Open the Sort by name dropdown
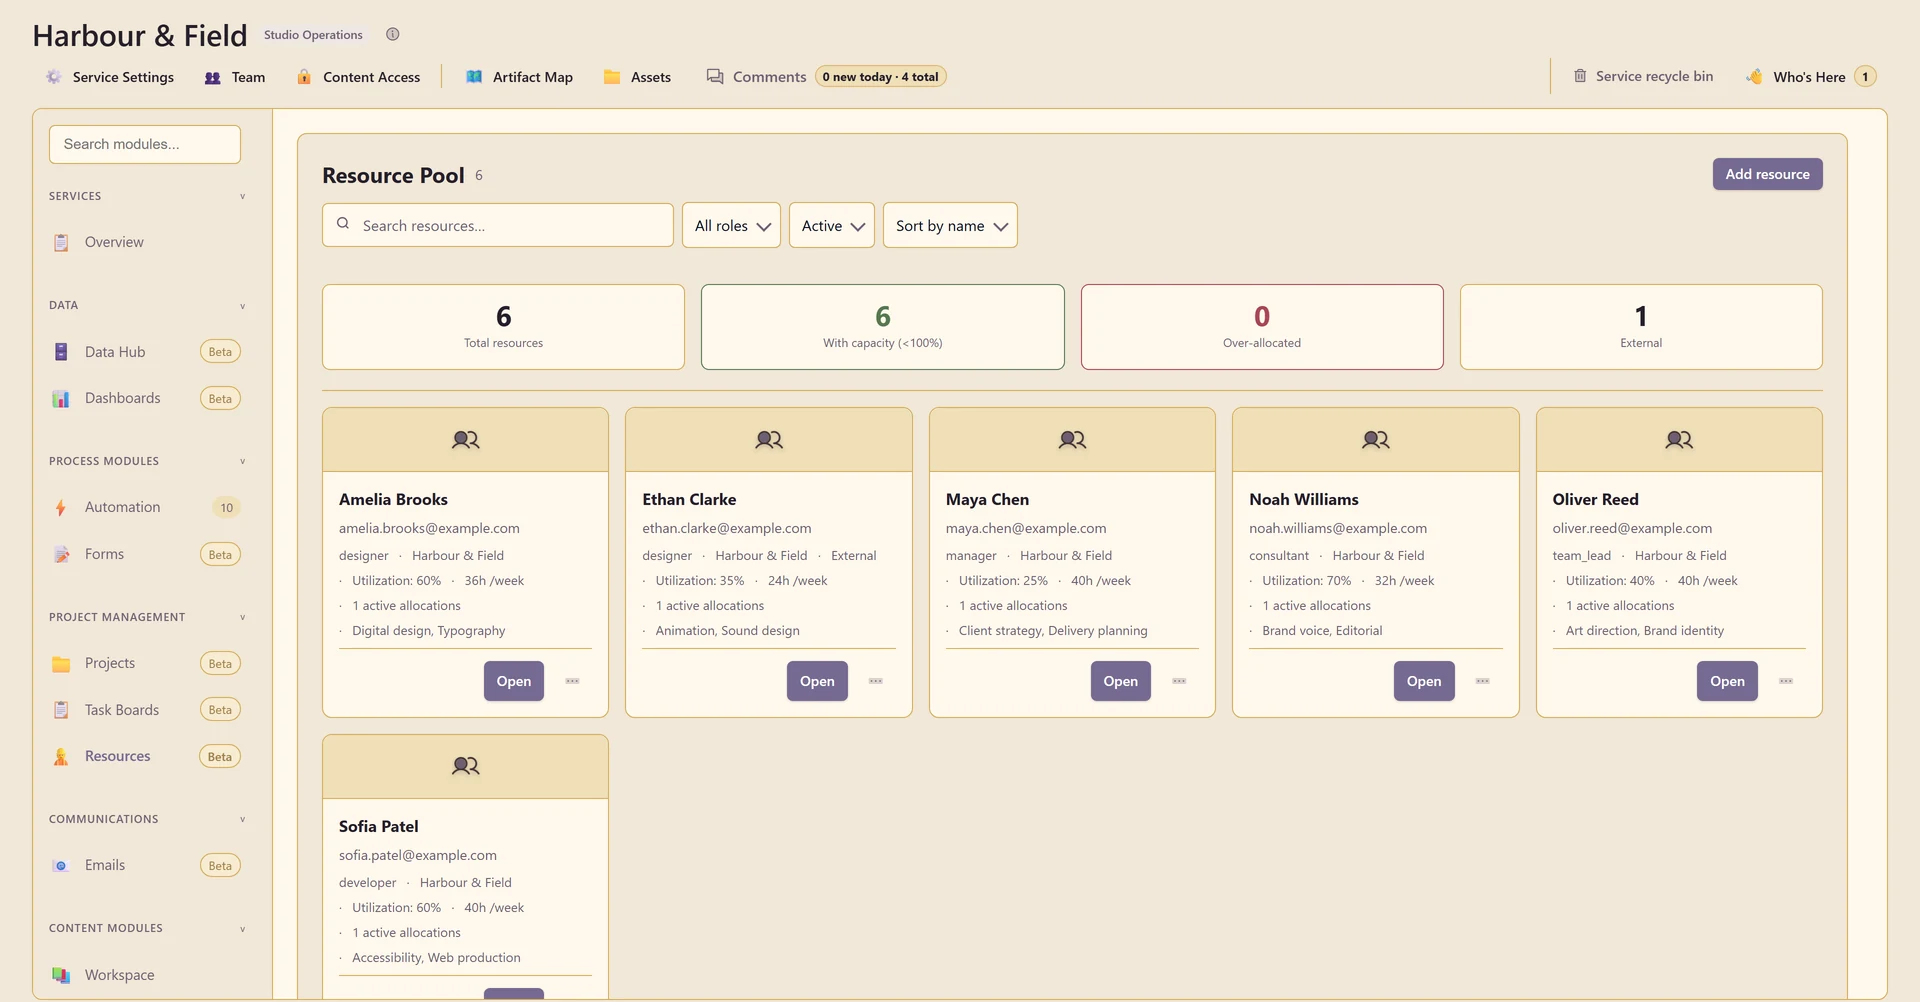 click(950, 225)
